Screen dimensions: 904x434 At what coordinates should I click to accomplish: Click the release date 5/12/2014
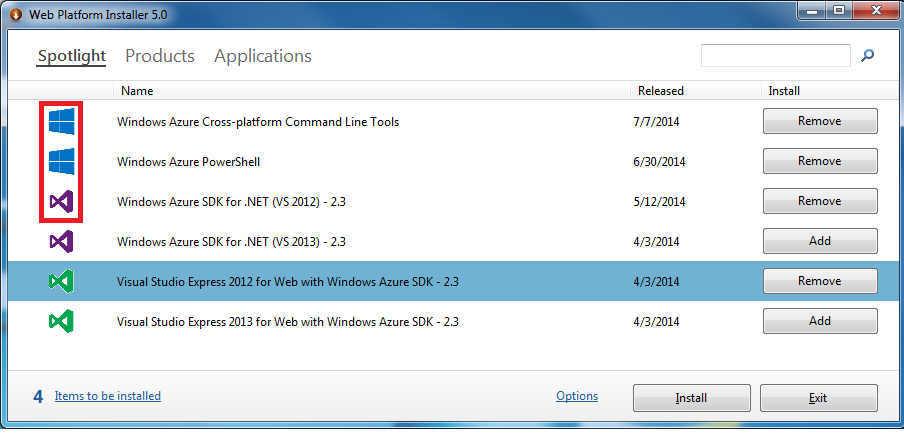click(x=659, y=202)
